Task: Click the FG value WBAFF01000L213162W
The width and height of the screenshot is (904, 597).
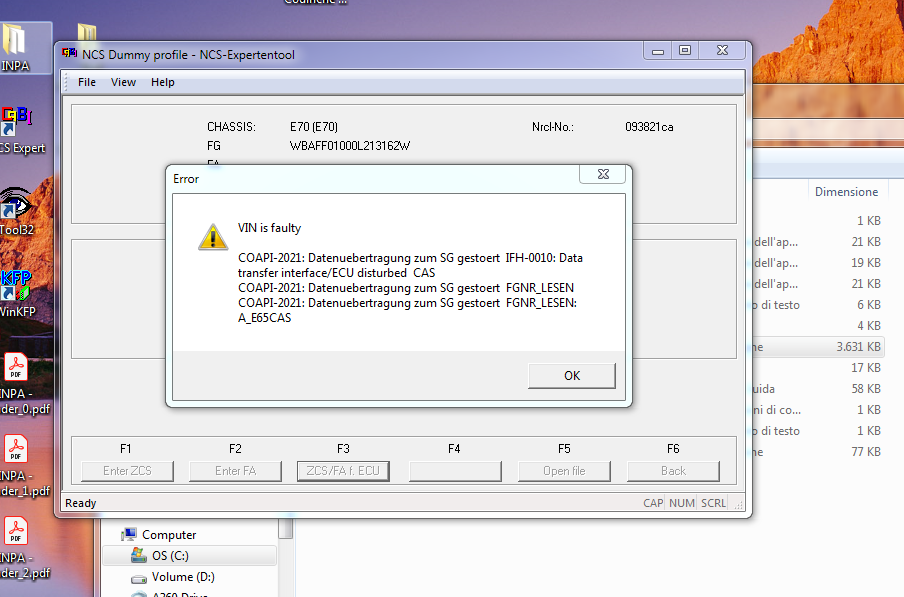Action: (x=349, y=146)
